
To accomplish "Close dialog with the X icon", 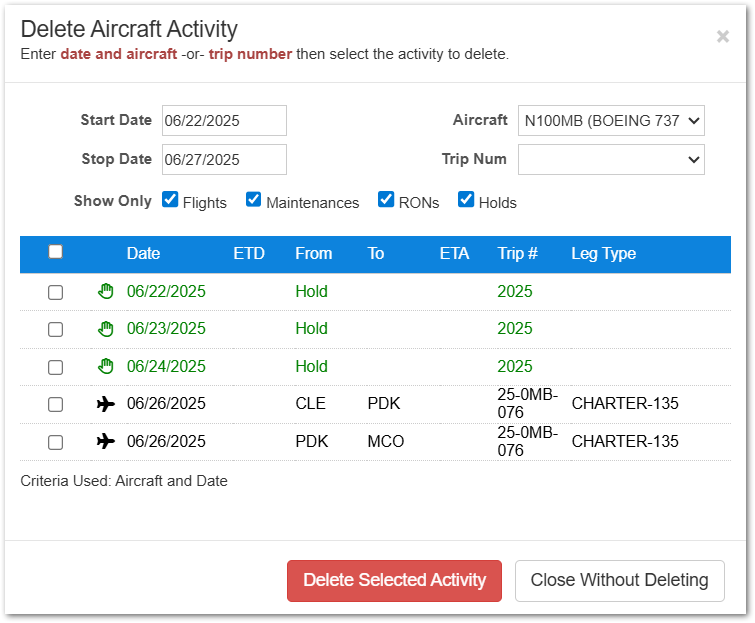I will (x=722, y=37).
